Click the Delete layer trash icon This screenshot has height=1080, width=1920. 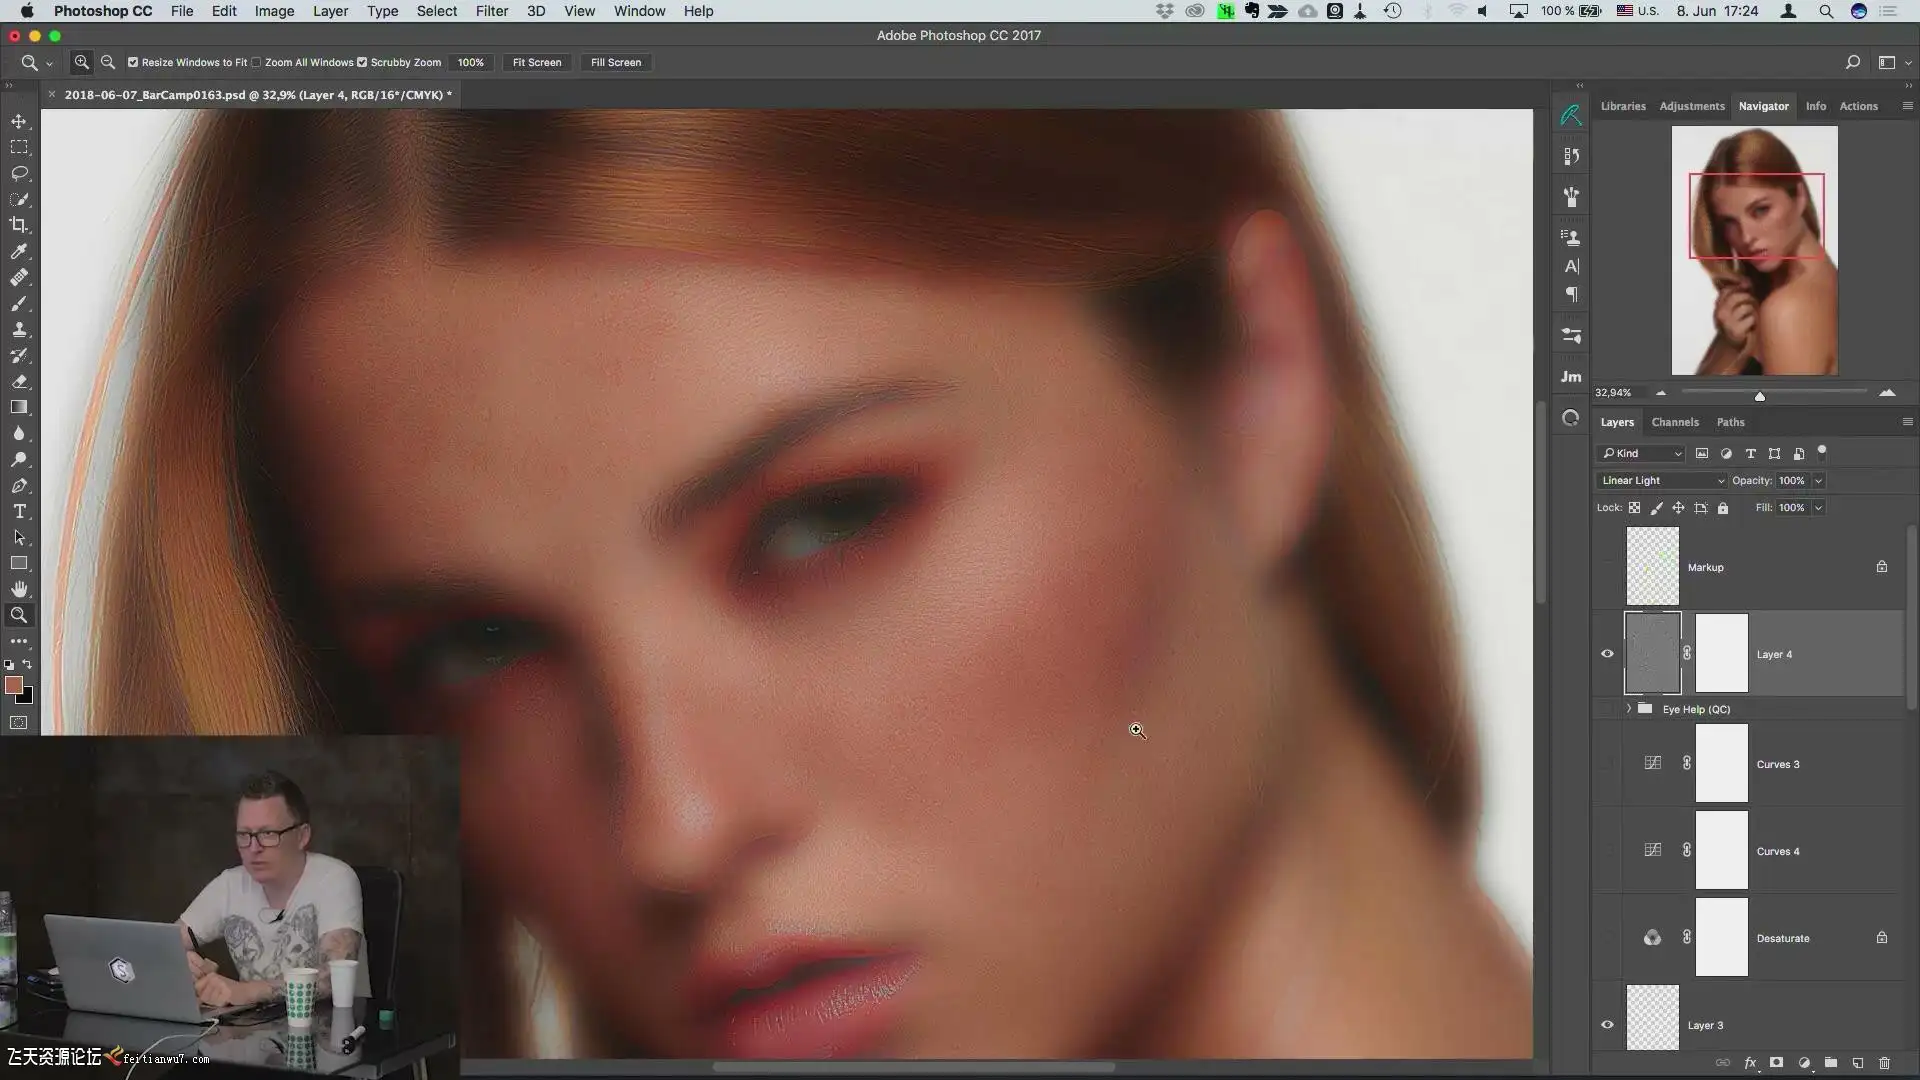tap(1884, 1063)
